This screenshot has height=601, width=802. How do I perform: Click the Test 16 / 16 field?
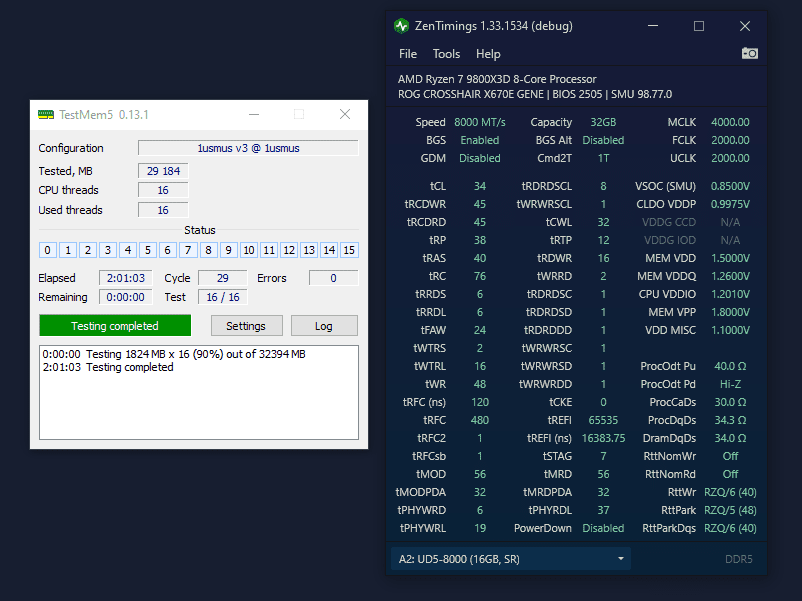tap(222, 297)
